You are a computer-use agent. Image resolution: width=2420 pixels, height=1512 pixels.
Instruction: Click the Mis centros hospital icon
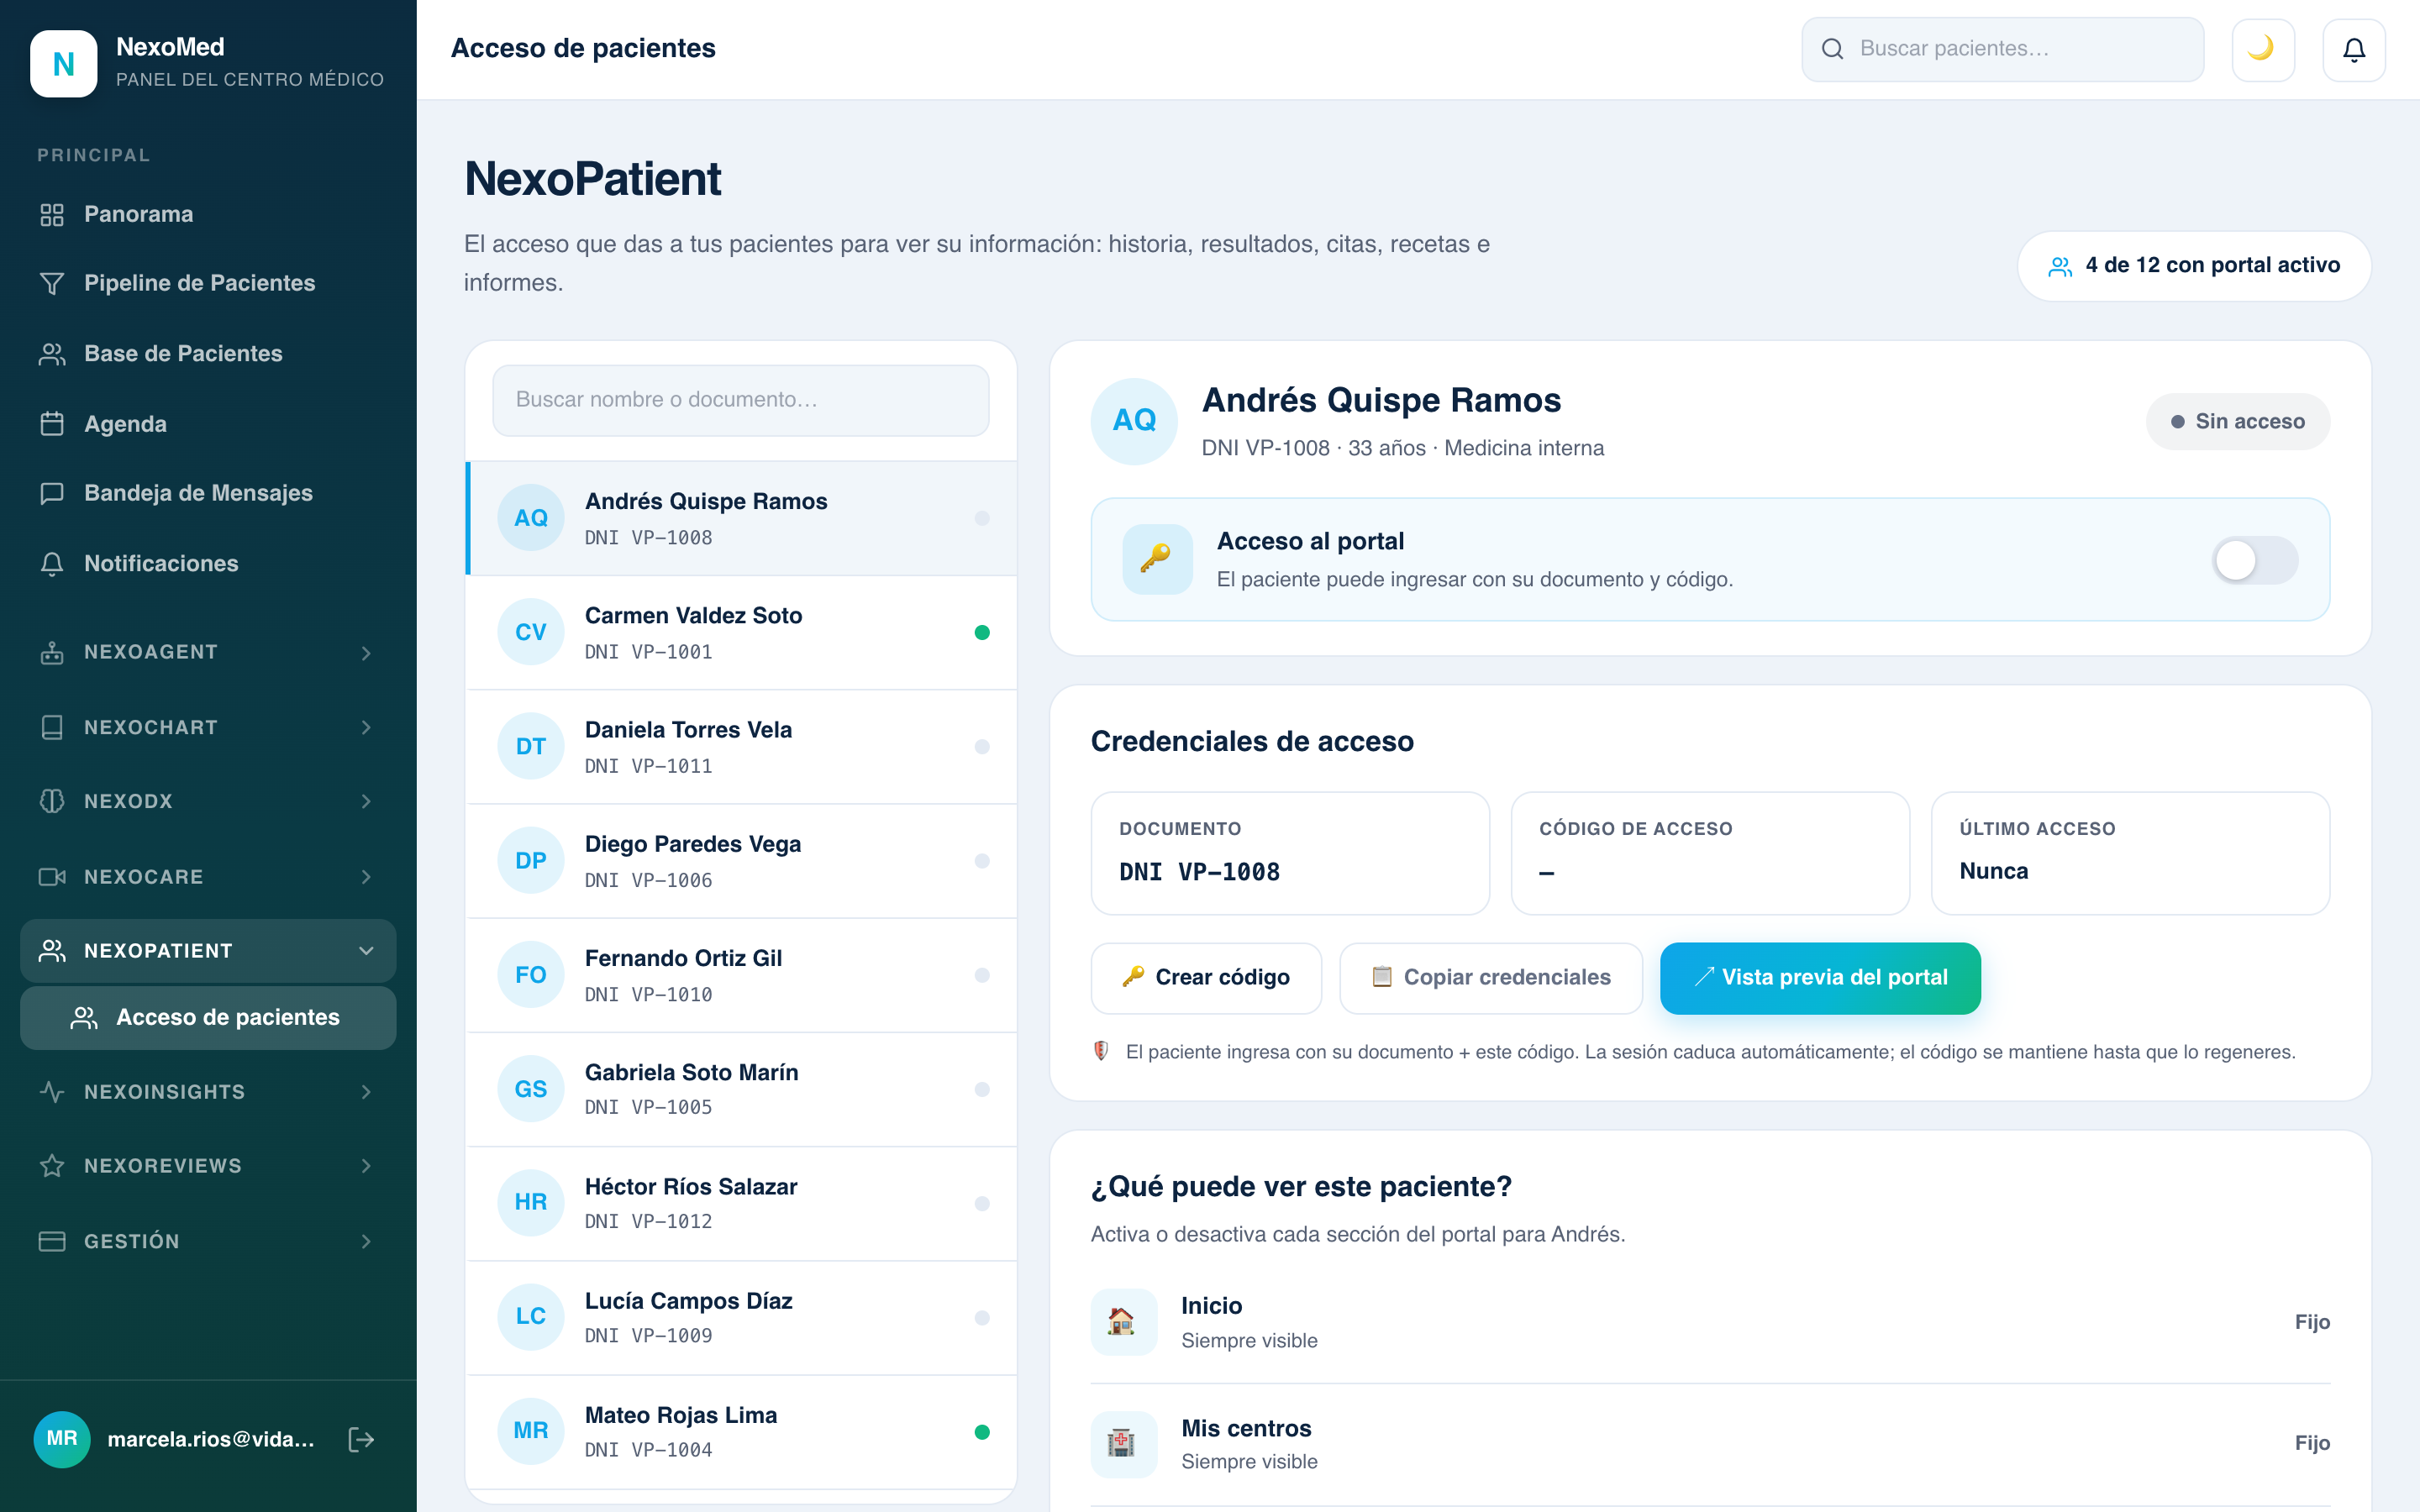(1123, 1443)
